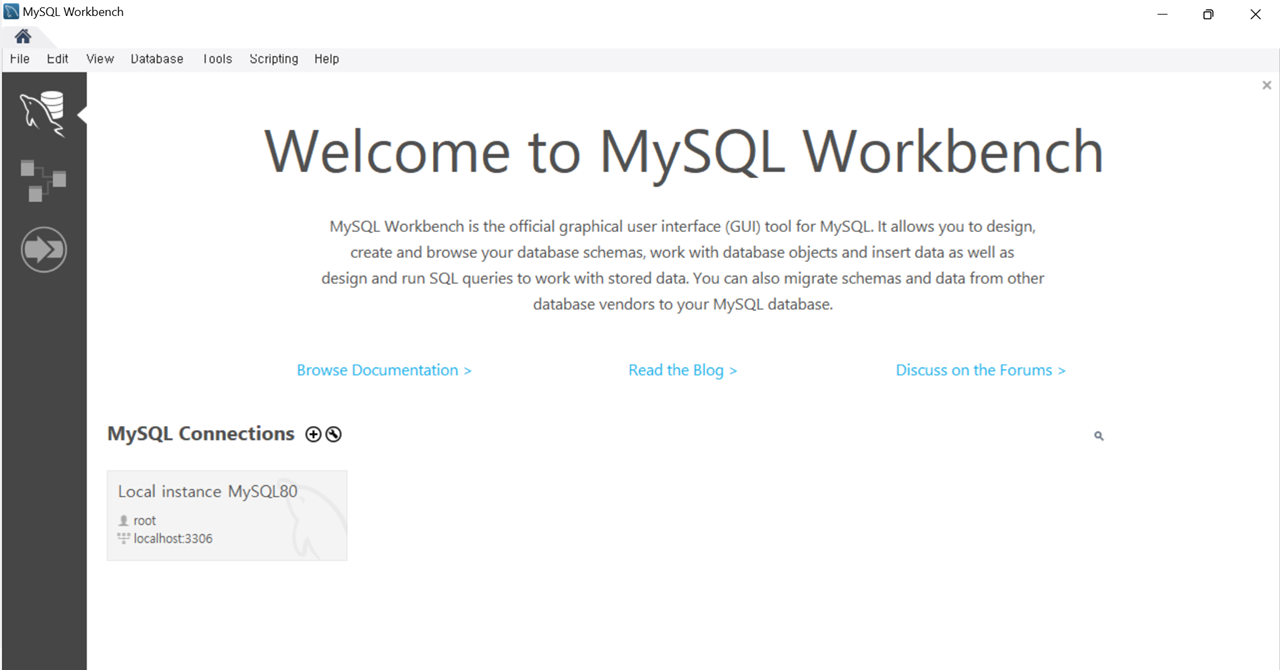Open the Home tab icon
1280x670 pixels.
[23, 37]
